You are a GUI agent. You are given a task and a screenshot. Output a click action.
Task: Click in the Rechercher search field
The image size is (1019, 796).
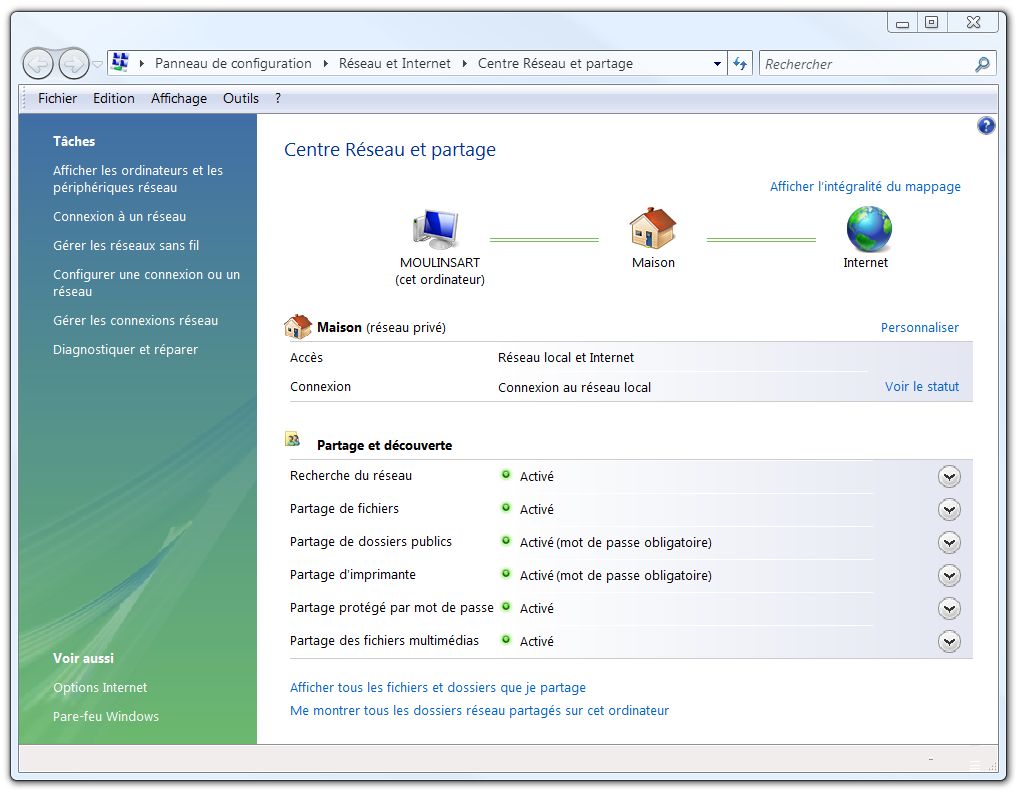pos(865,64)
